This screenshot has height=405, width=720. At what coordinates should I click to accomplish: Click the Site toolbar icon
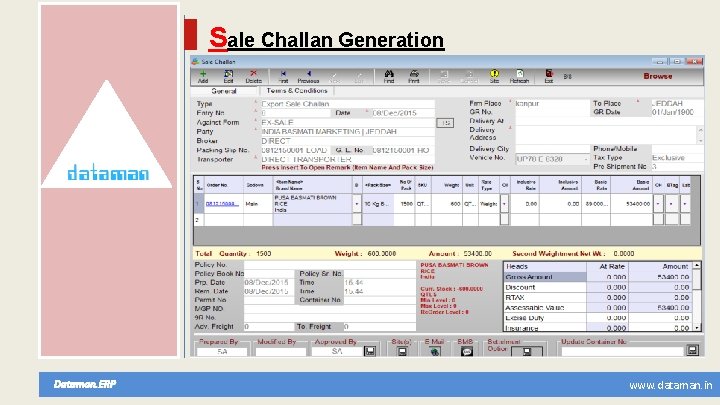click(494, 77)
